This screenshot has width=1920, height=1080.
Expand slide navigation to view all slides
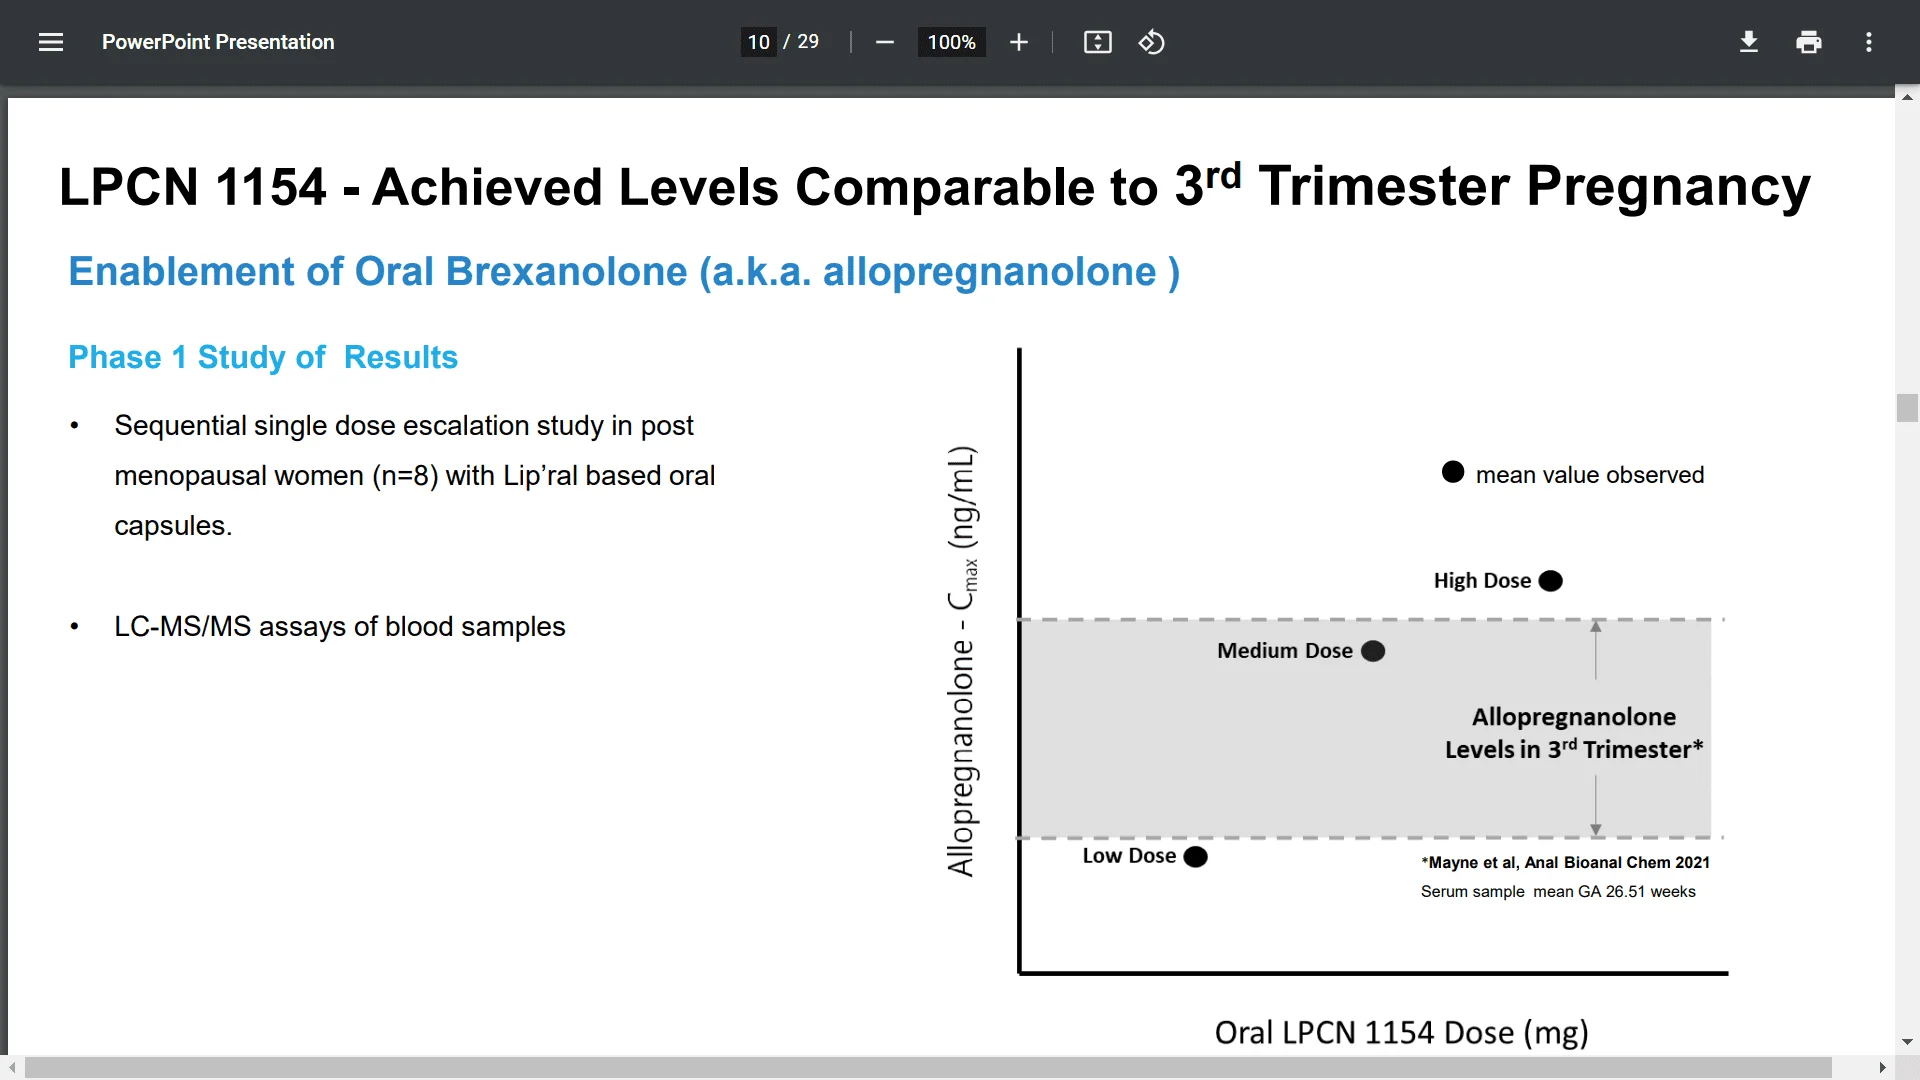pyautogui.click(x=51, y=42)
